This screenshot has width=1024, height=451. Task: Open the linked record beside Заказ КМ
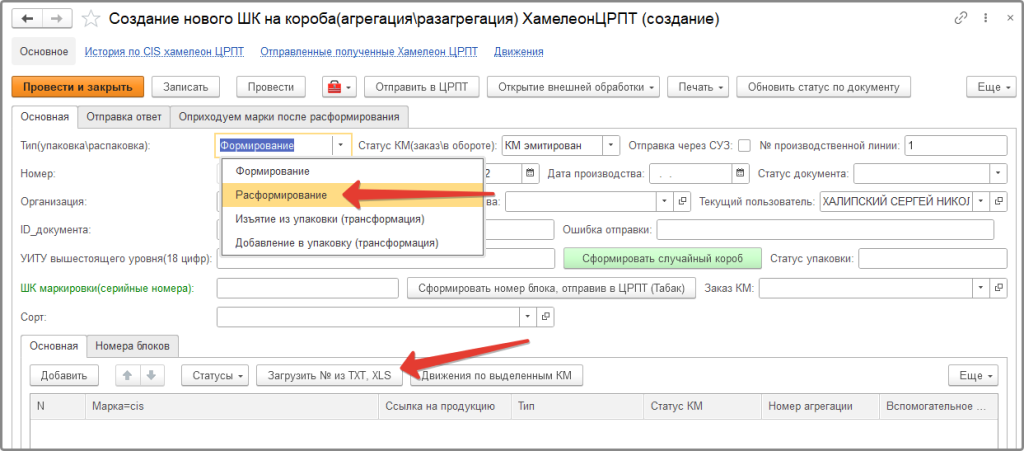coord(1000,287)
